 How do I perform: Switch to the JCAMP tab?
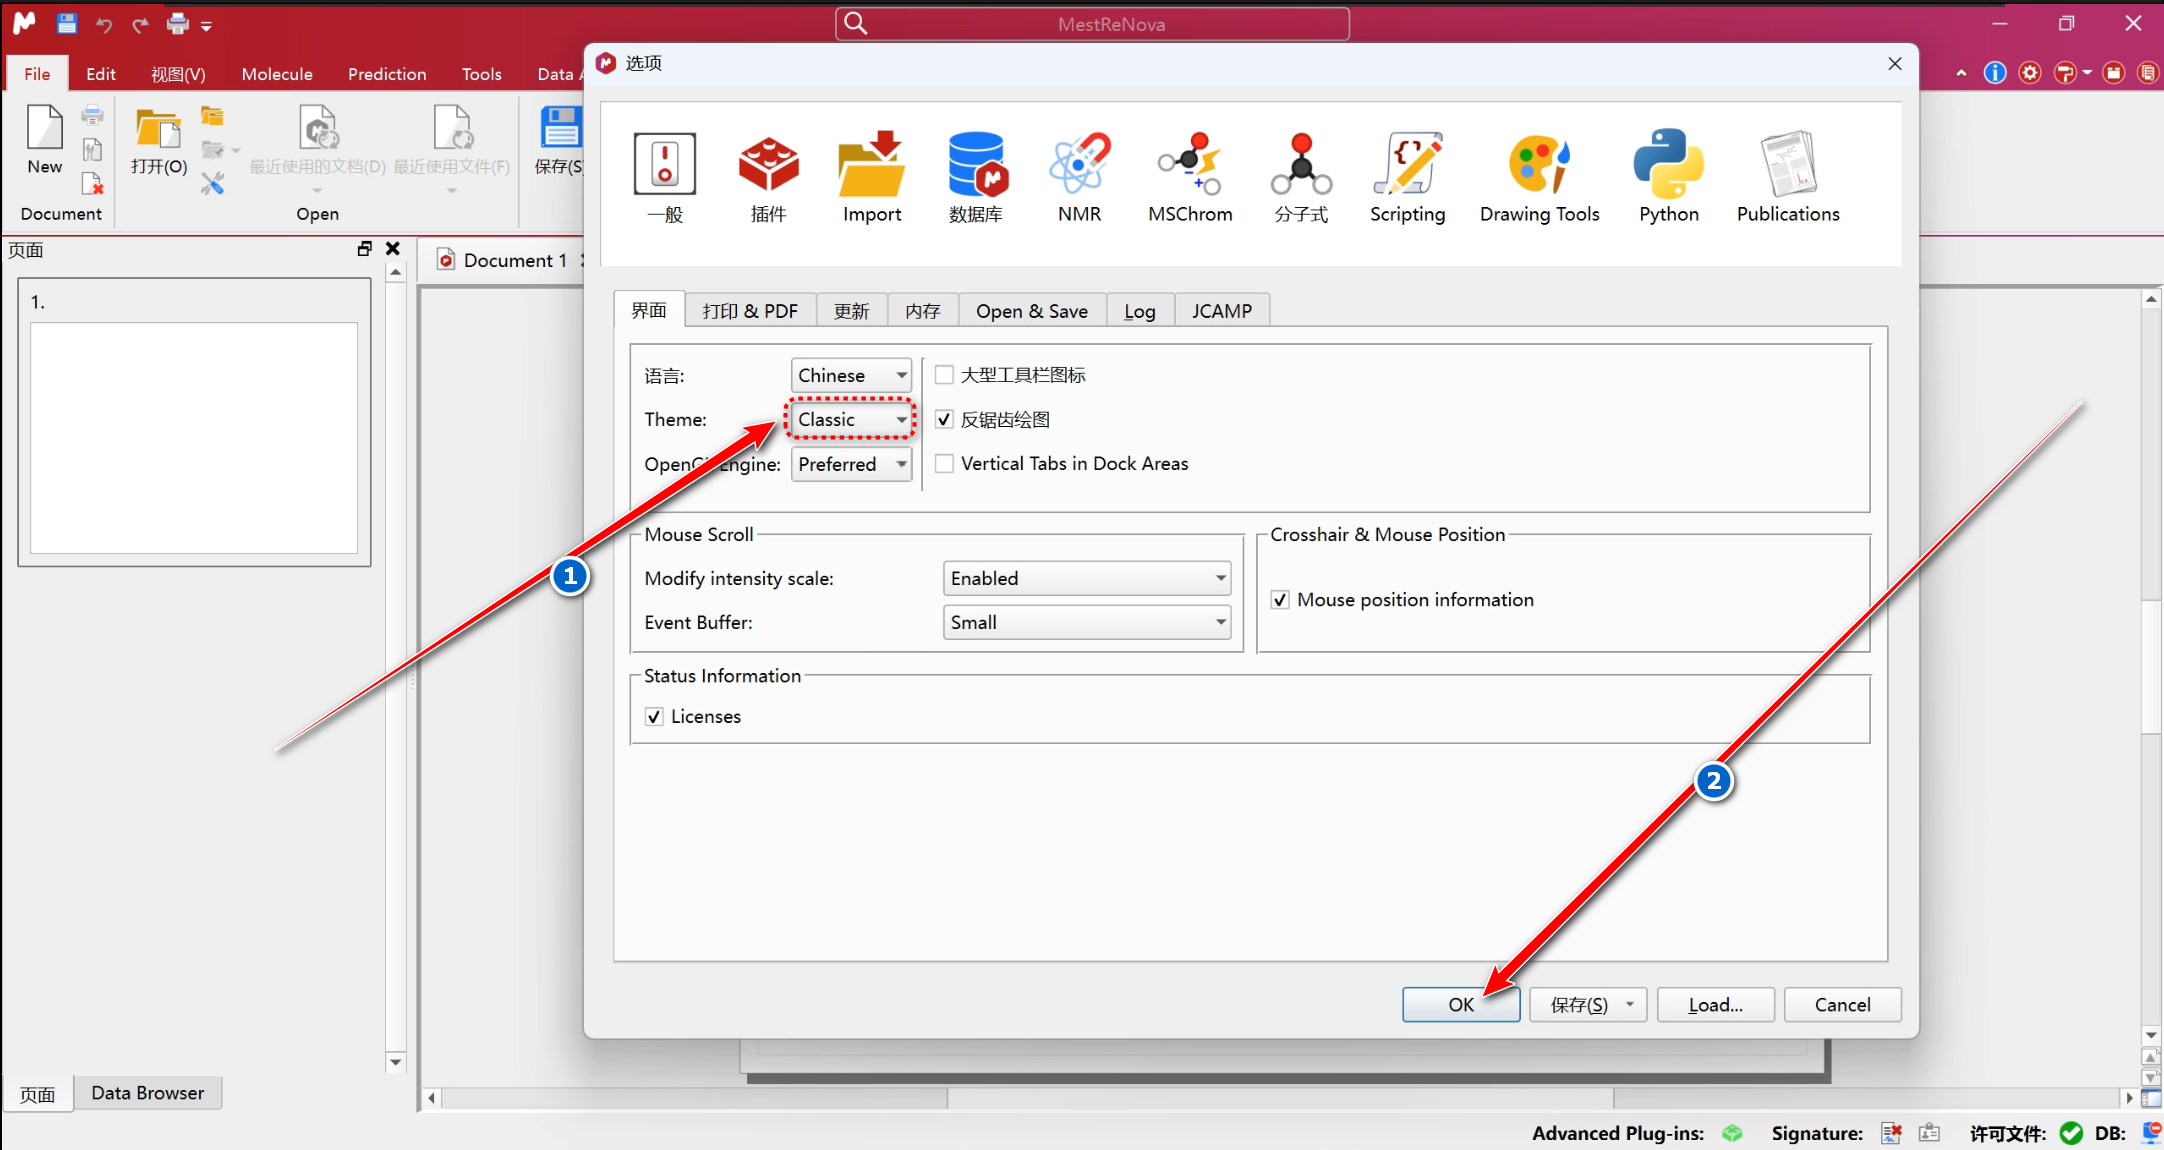tap(1222, 311)
